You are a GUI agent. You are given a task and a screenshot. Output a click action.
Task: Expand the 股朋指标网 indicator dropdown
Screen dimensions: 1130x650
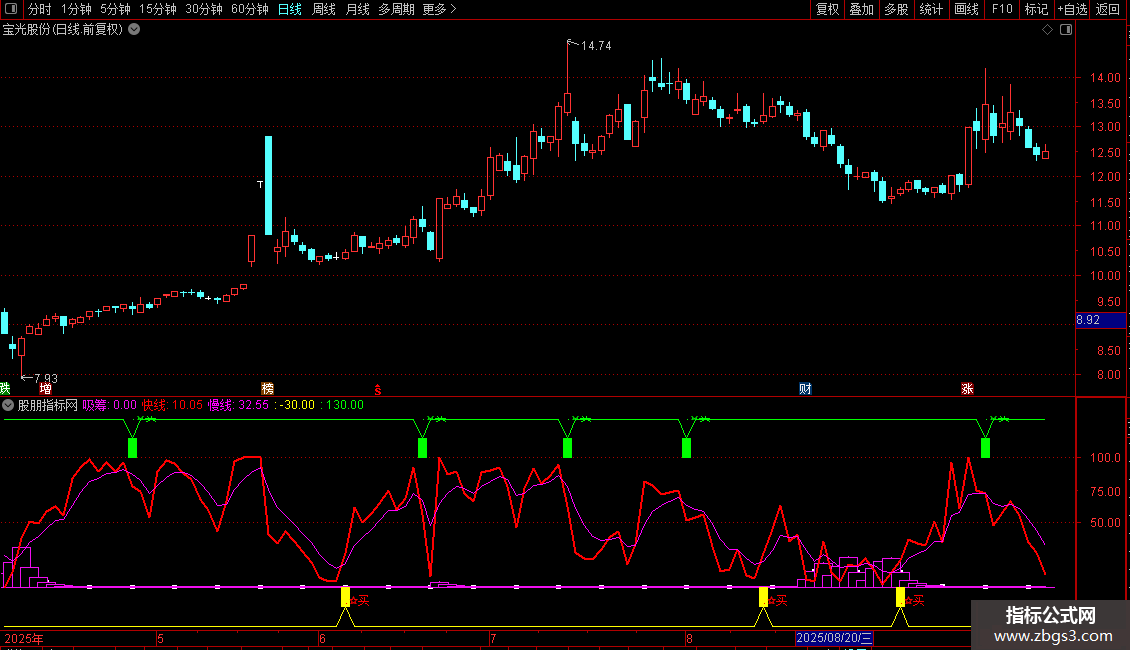(x=9, y=406)
